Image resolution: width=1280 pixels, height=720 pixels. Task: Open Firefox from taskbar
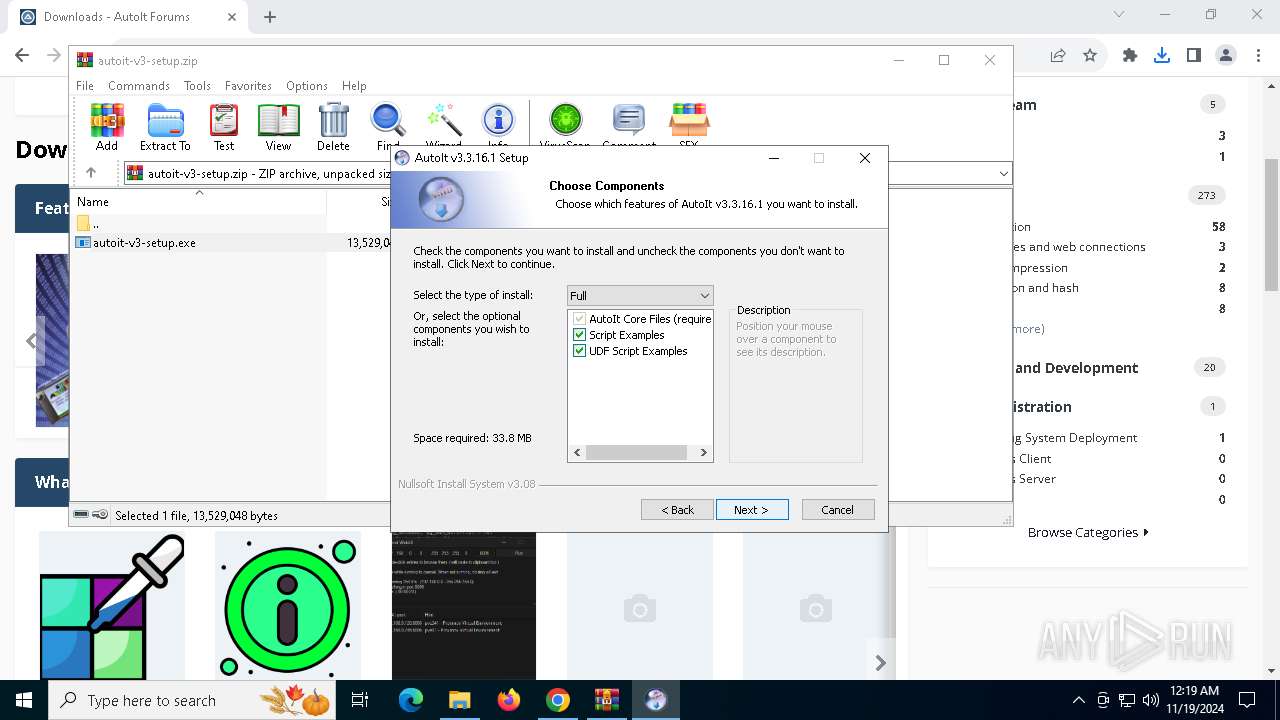[508, 700]
